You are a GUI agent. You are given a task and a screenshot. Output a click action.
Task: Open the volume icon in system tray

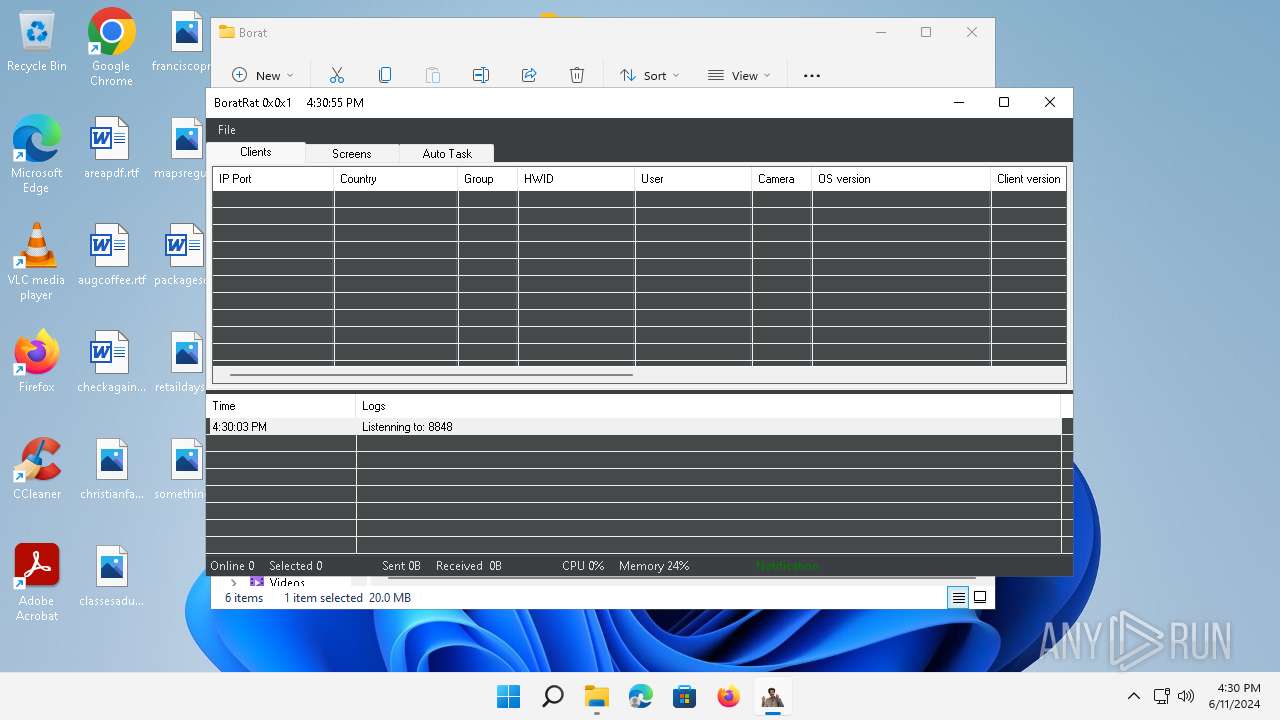1187,696
